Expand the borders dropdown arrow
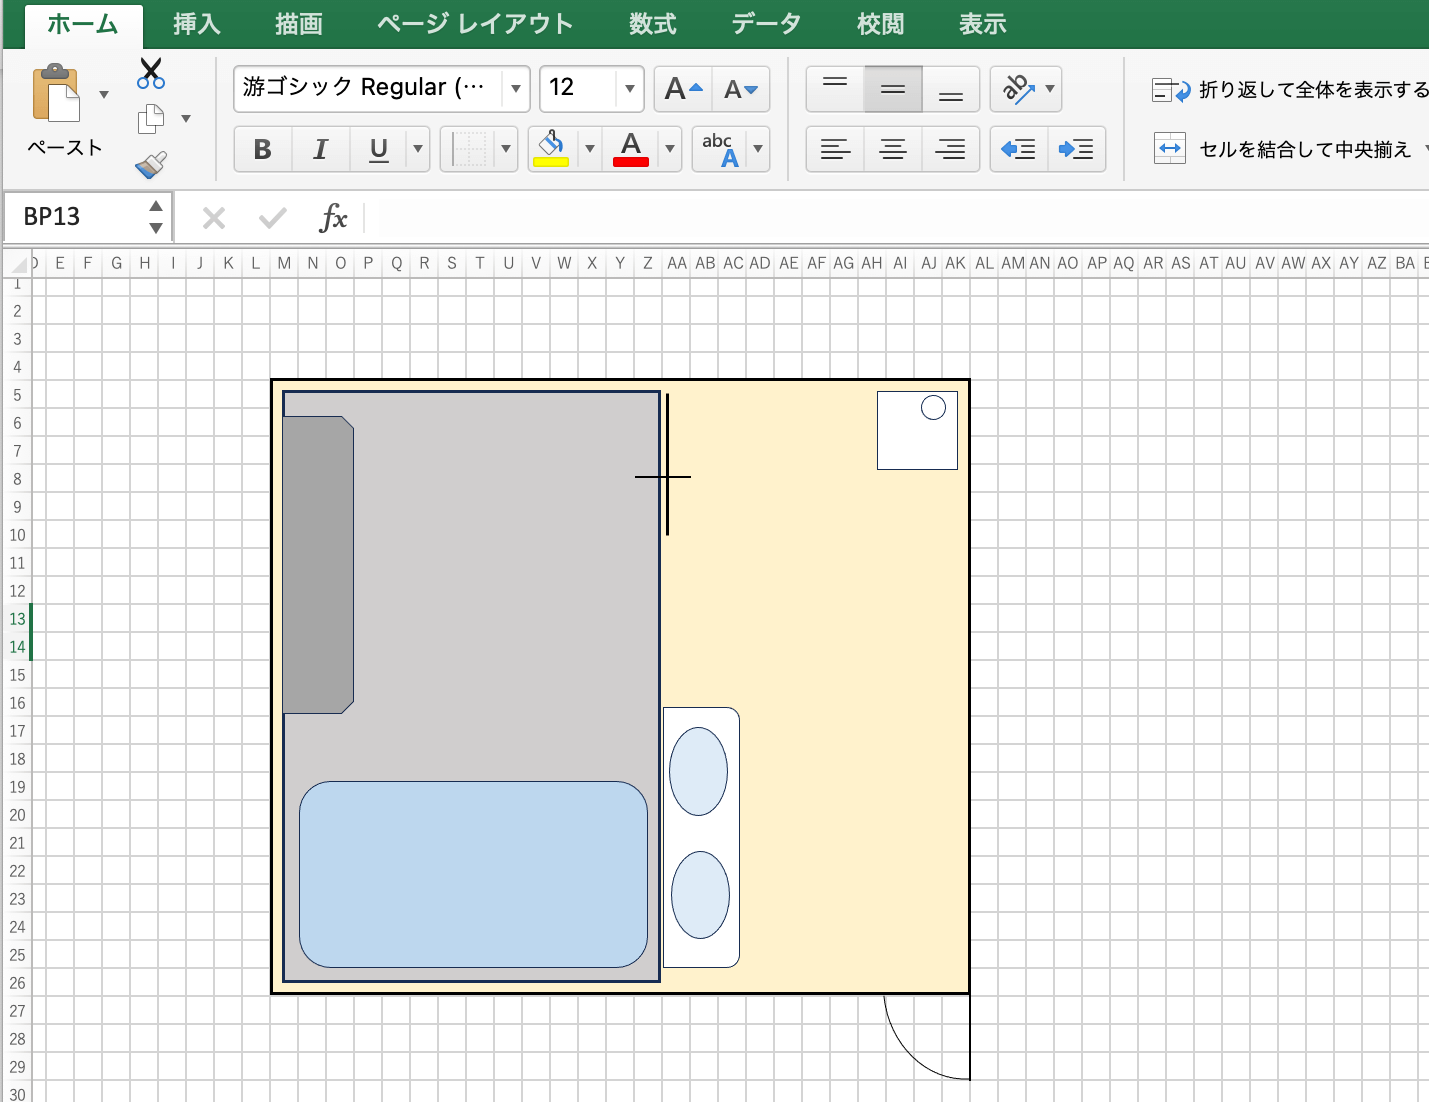 506,150
